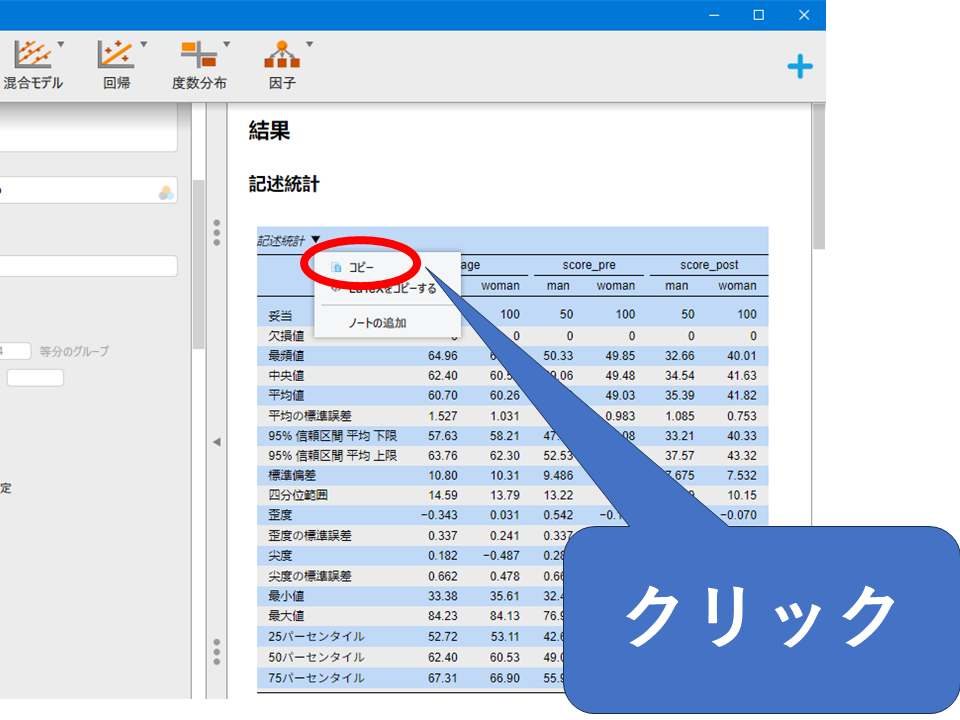Click the nominal variable type icon in the field

165,192
